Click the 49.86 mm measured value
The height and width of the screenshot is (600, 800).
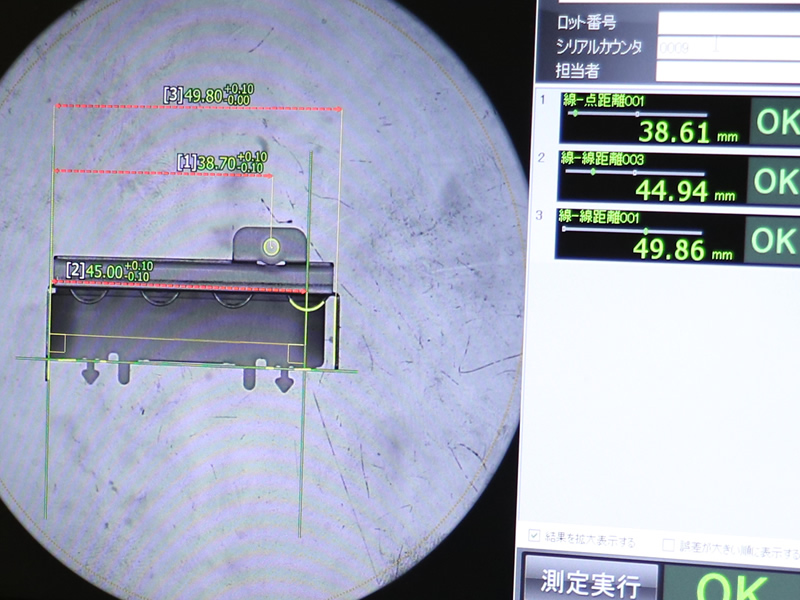[683, 250]
